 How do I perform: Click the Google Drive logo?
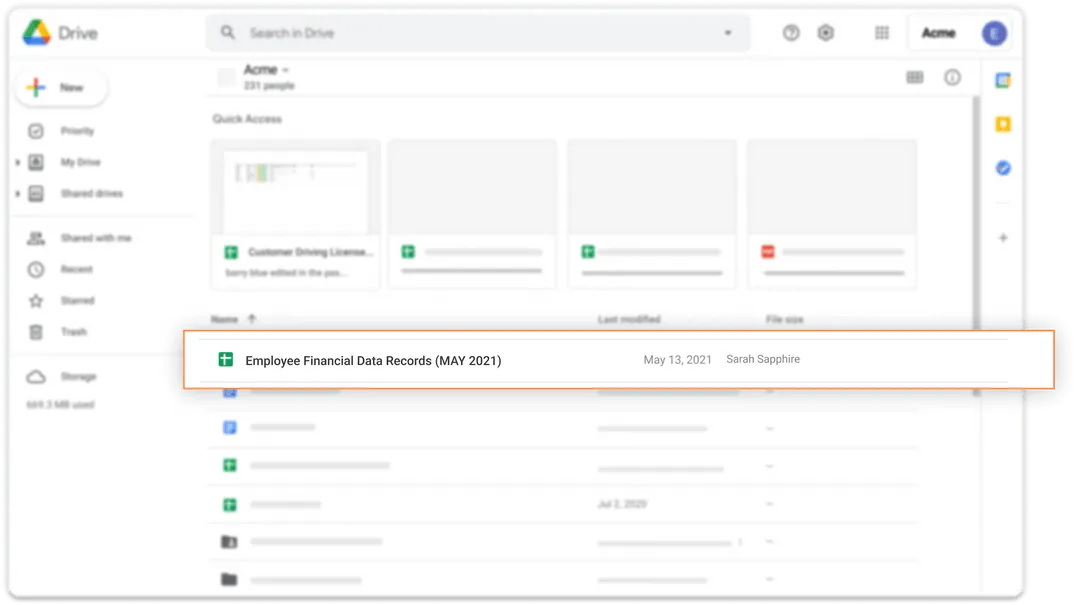tap(36, 32)
